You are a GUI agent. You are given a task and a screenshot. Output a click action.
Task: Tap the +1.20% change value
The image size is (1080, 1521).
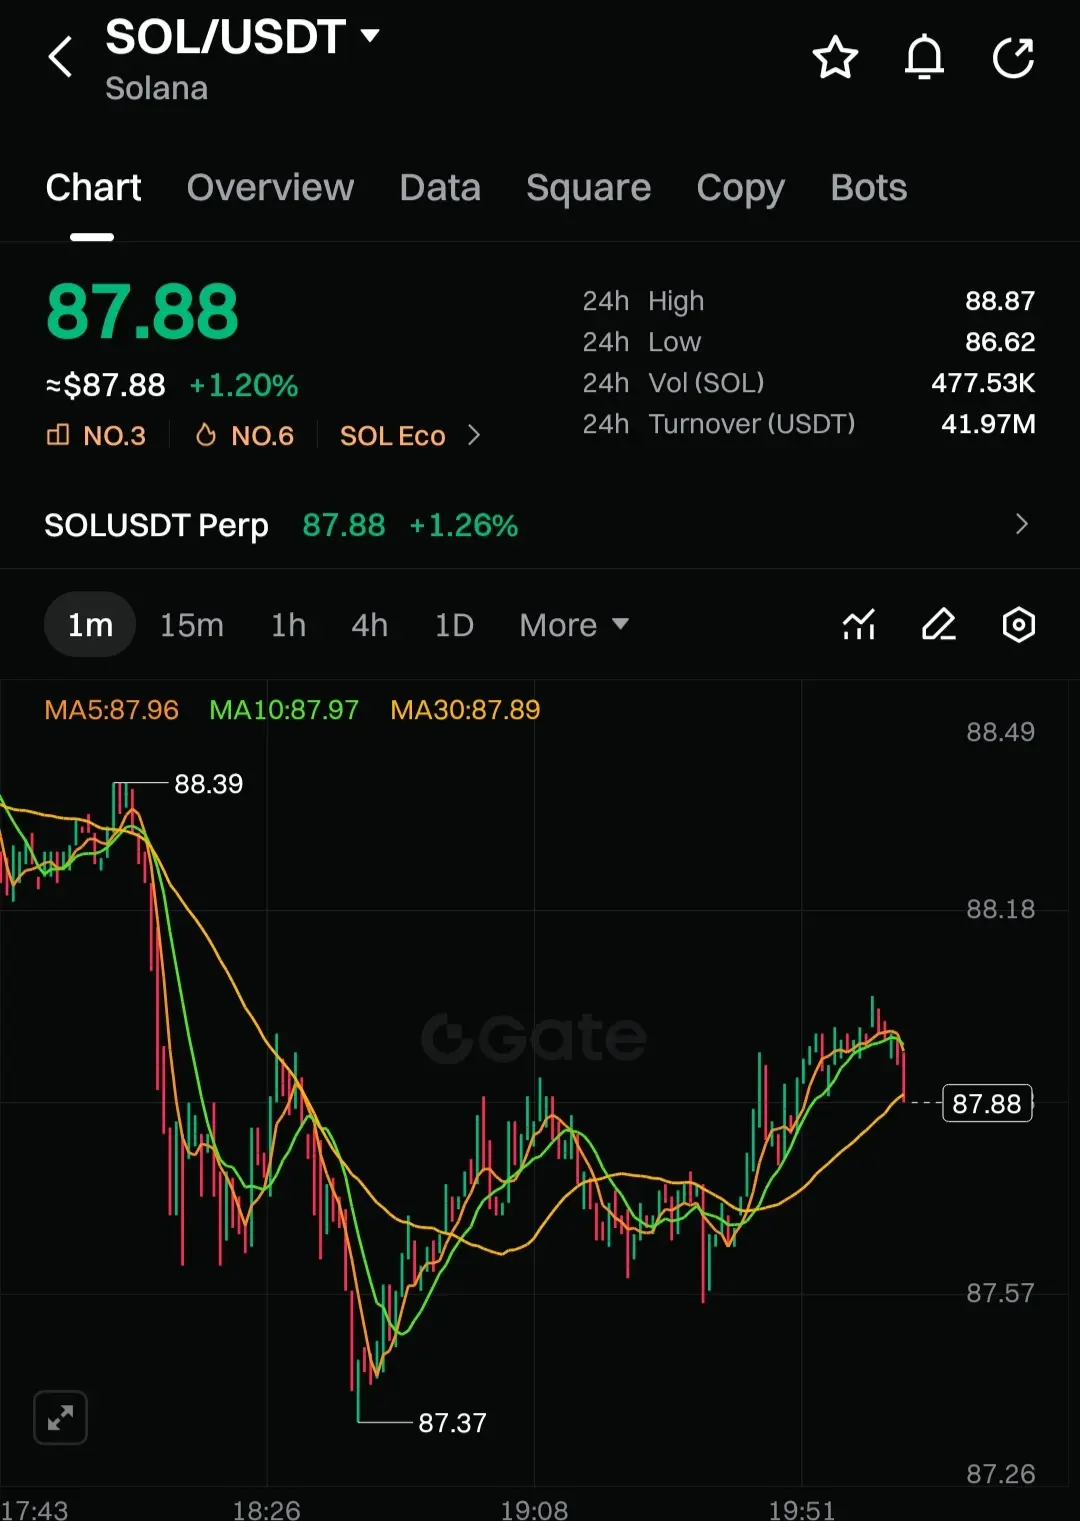(243, 385)
